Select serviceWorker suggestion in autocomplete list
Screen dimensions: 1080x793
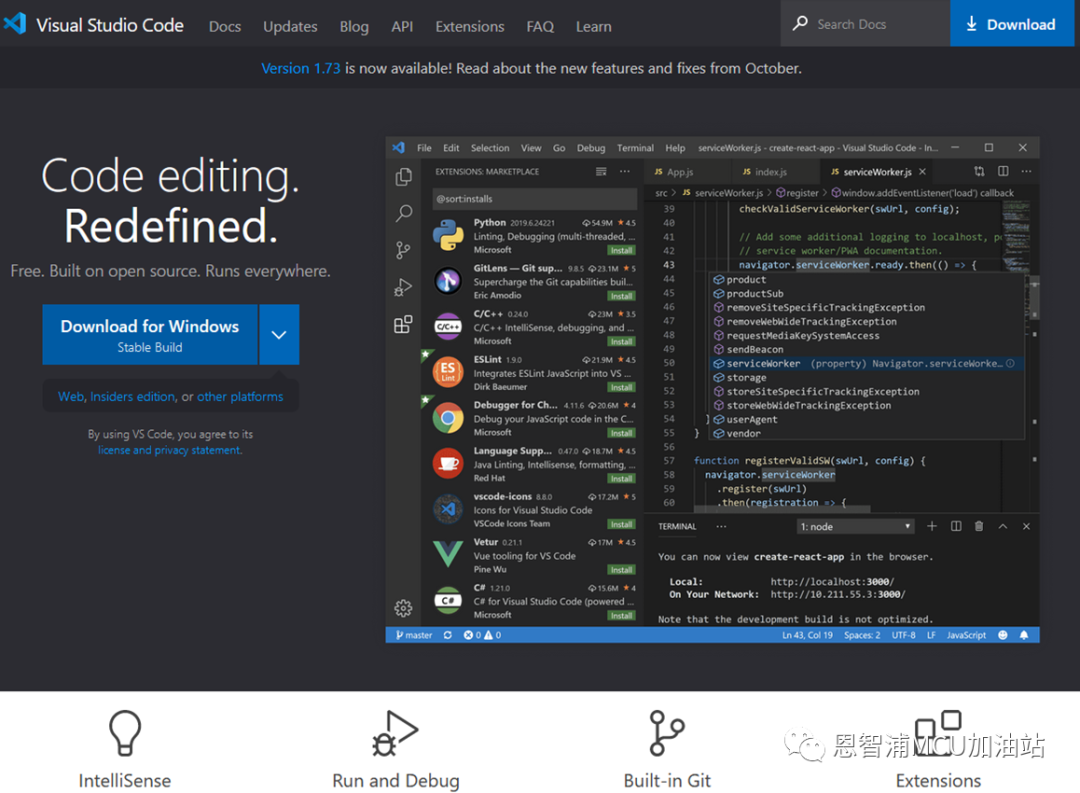click(x=866, y=364)
